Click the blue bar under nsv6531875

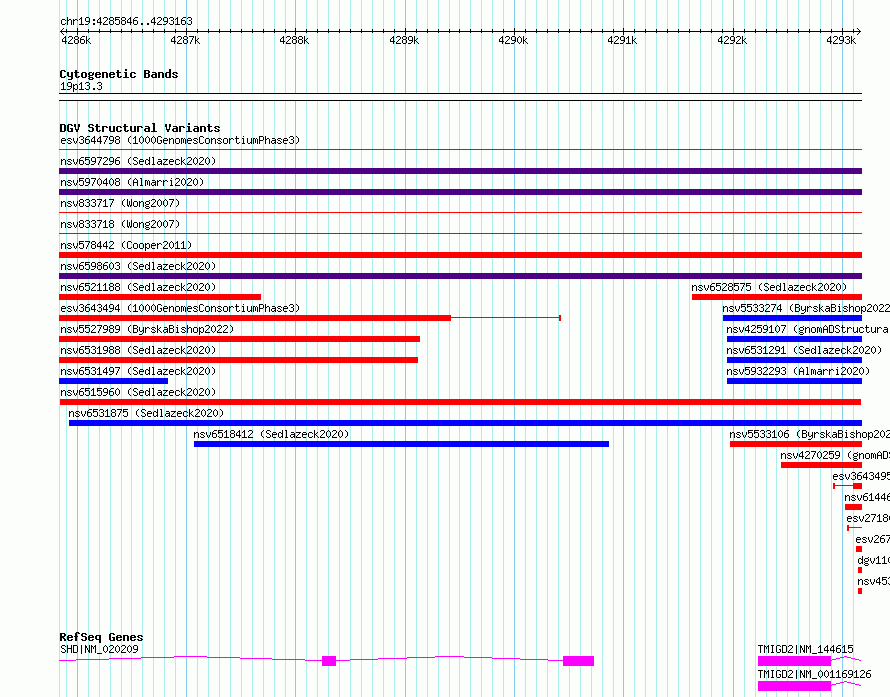click(465, 423)
